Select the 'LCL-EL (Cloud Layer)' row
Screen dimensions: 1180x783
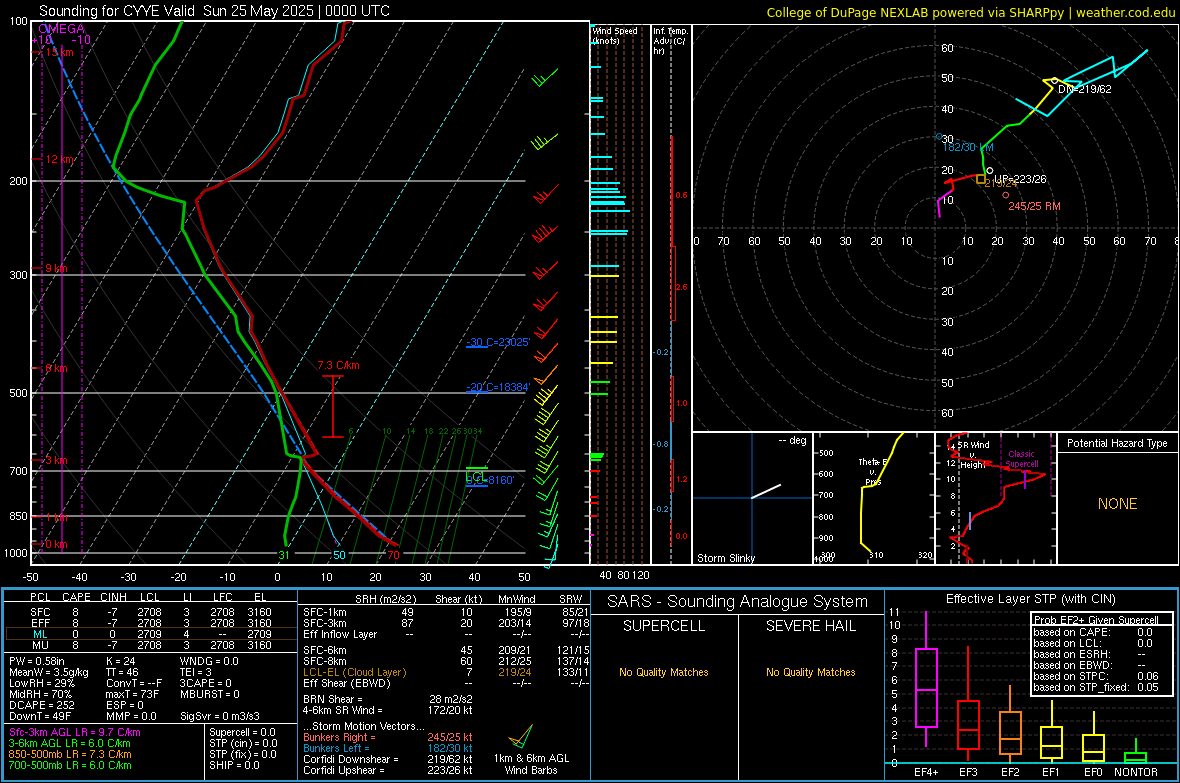[446, 672]
